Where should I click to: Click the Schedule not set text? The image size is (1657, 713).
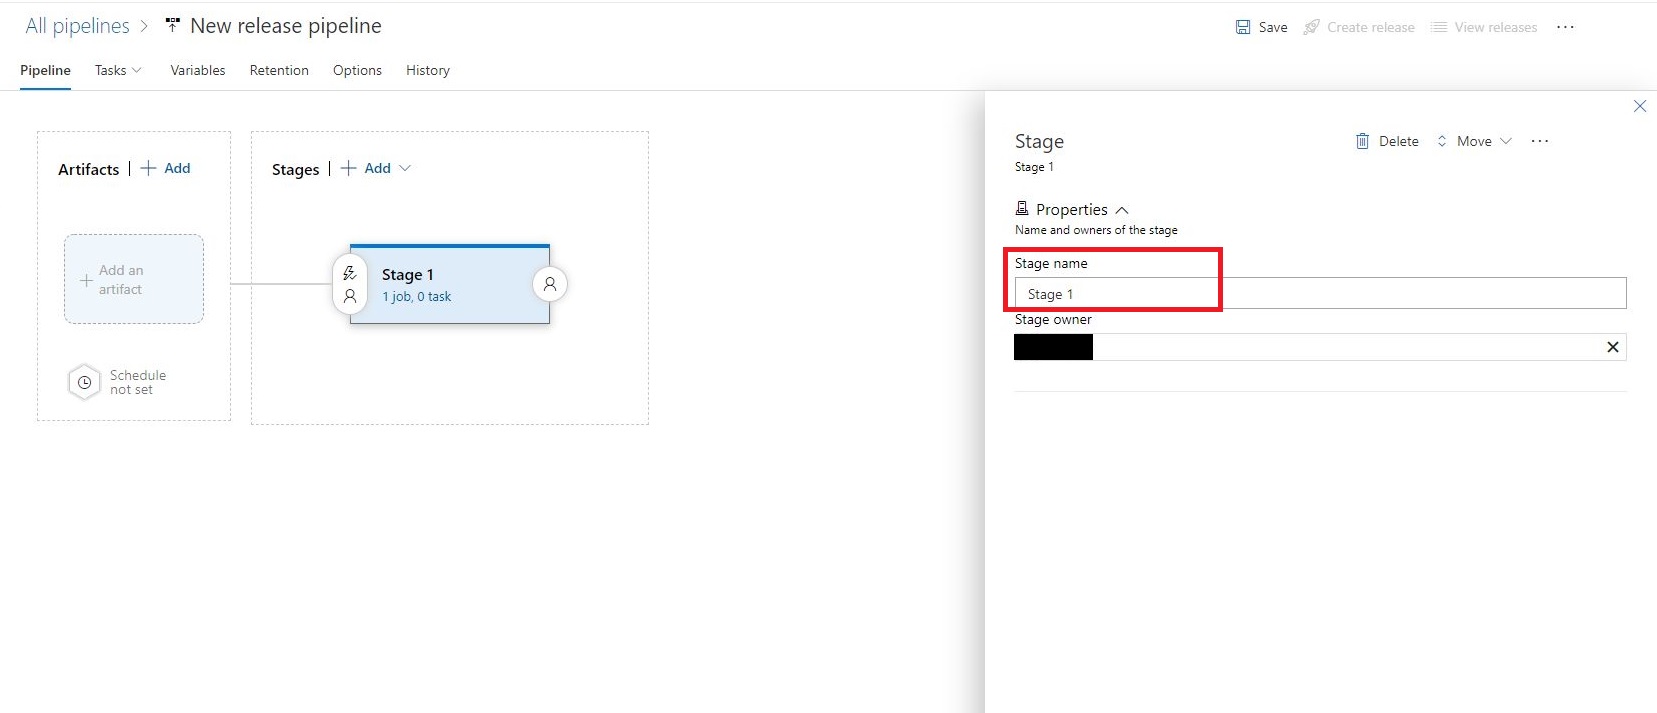[x=138, y=382]
